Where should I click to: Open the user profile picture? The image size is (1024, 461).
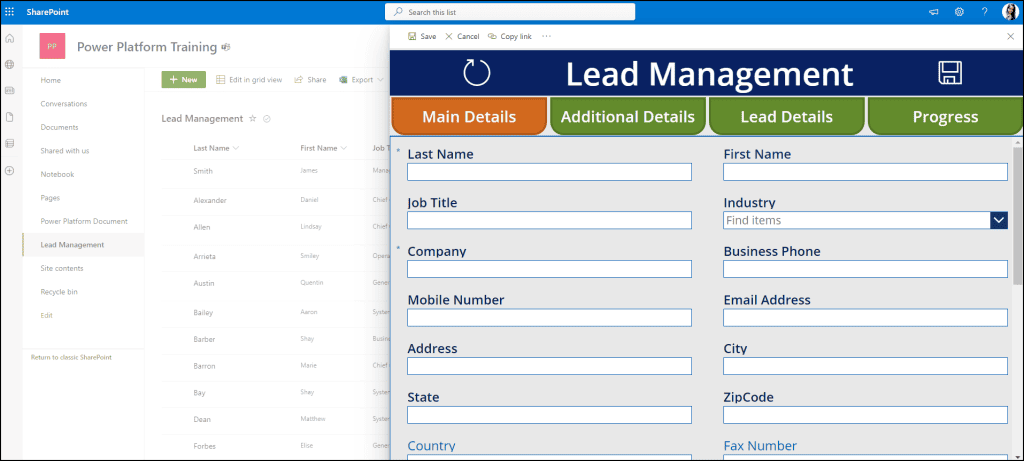click(x=1010, y=12)
